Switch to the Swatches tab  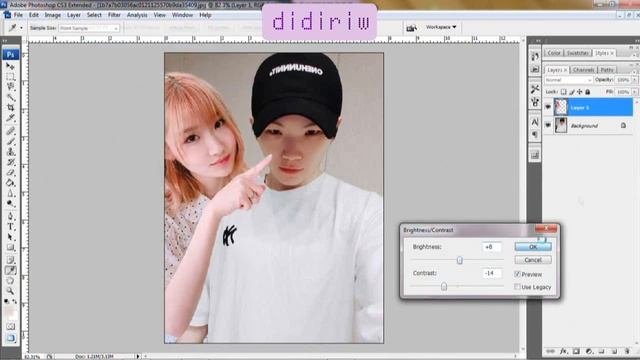[578, 53]
